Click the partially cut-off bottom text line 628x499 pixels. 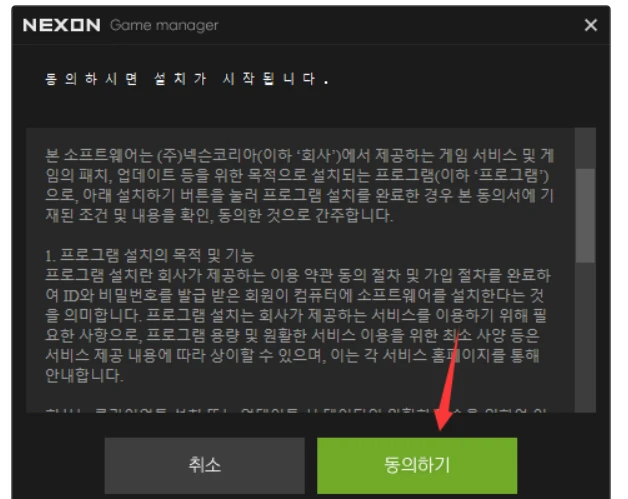296,410
